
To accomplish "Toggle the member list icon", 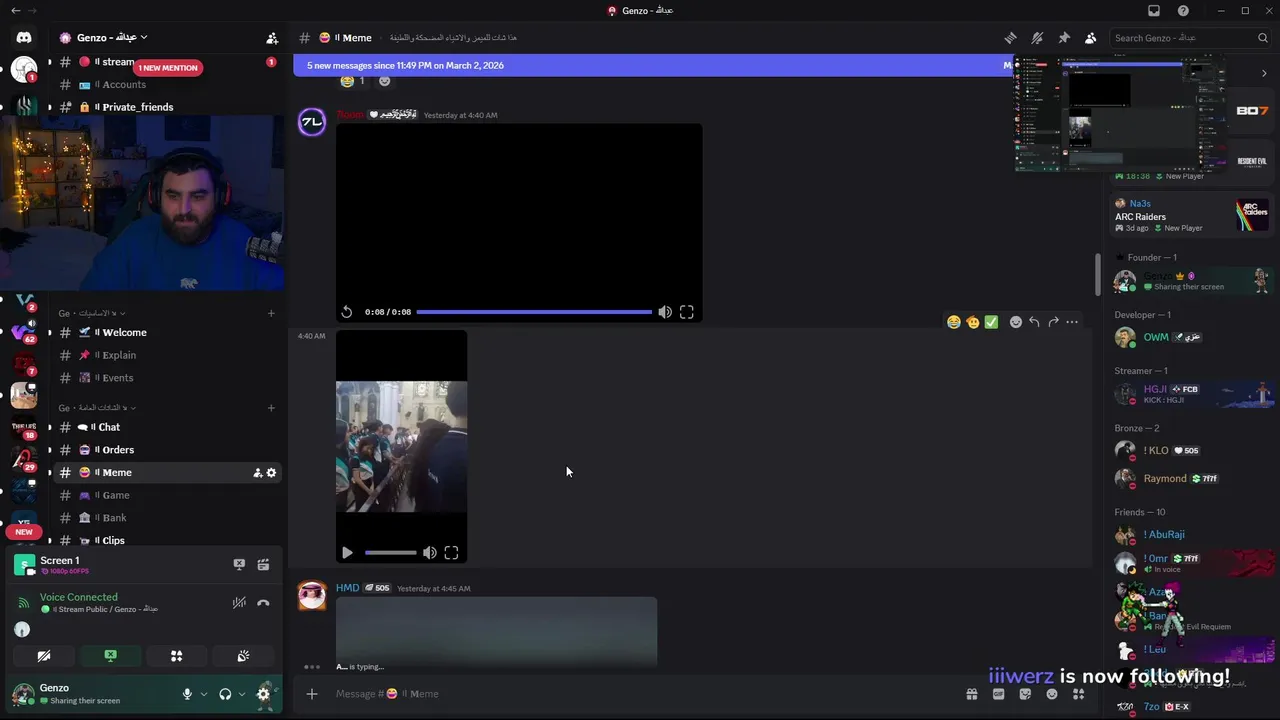I will coord(1091,38).
